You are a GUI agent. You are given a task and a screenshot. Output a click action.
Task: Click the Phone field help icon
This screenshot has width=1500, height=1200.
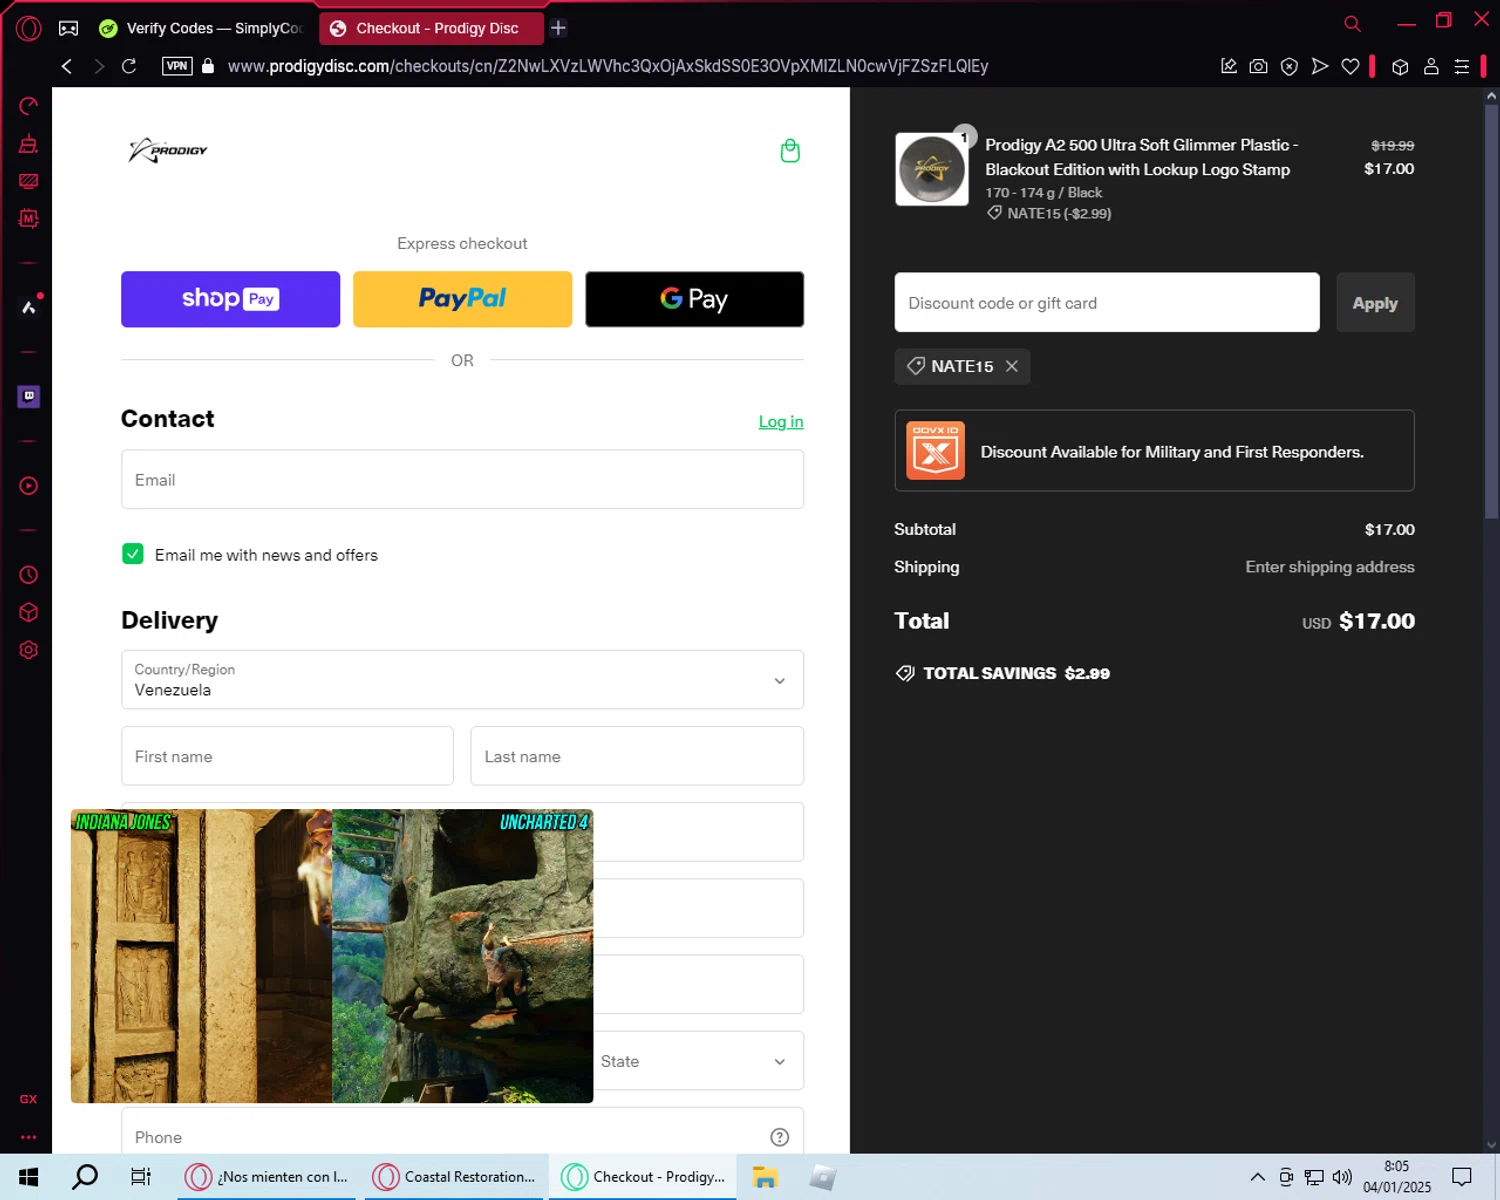(x=780, y=1137)
